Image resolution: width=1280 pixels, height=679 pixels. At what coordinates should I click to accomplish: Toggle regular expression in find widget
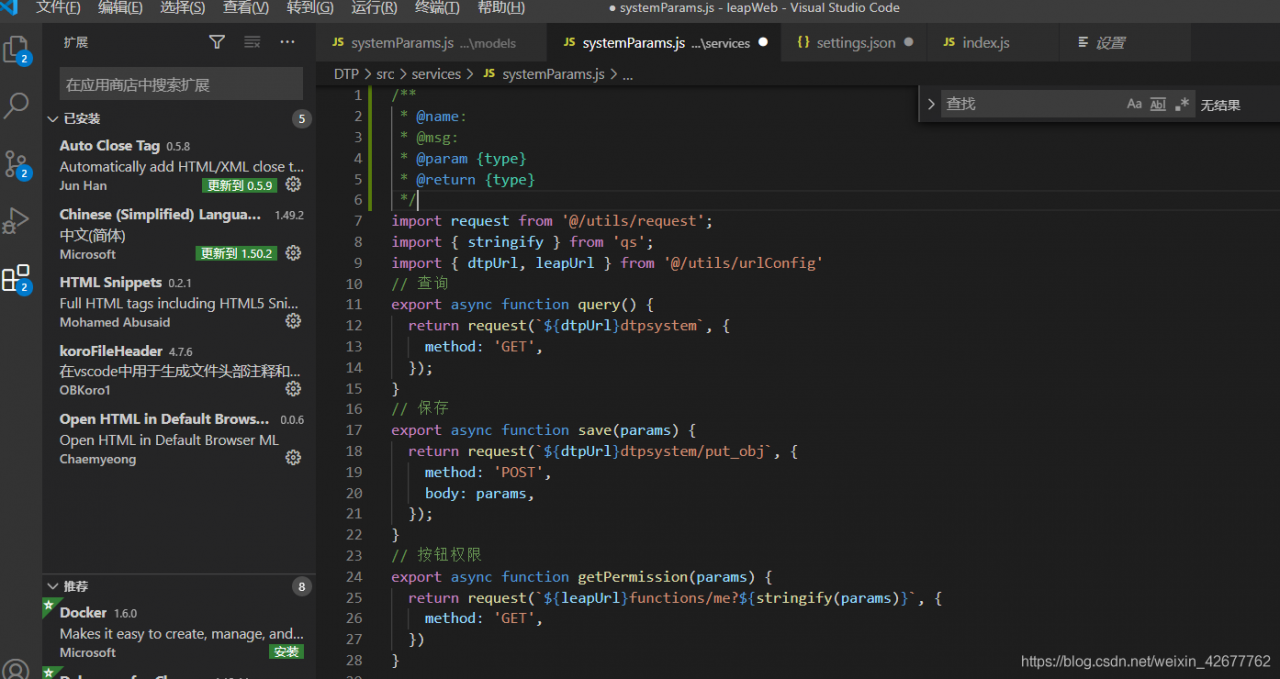1182,104
